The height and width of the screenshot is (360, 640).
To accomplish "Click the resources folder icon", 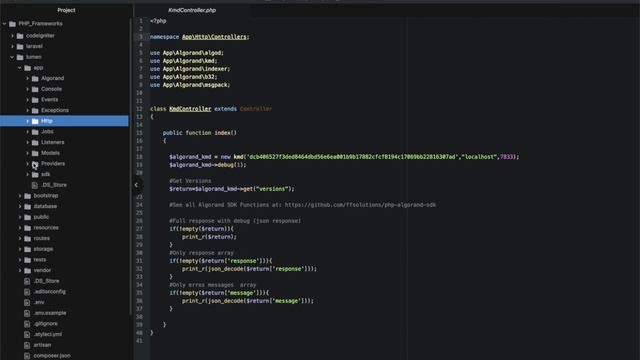I will (27, 228).
